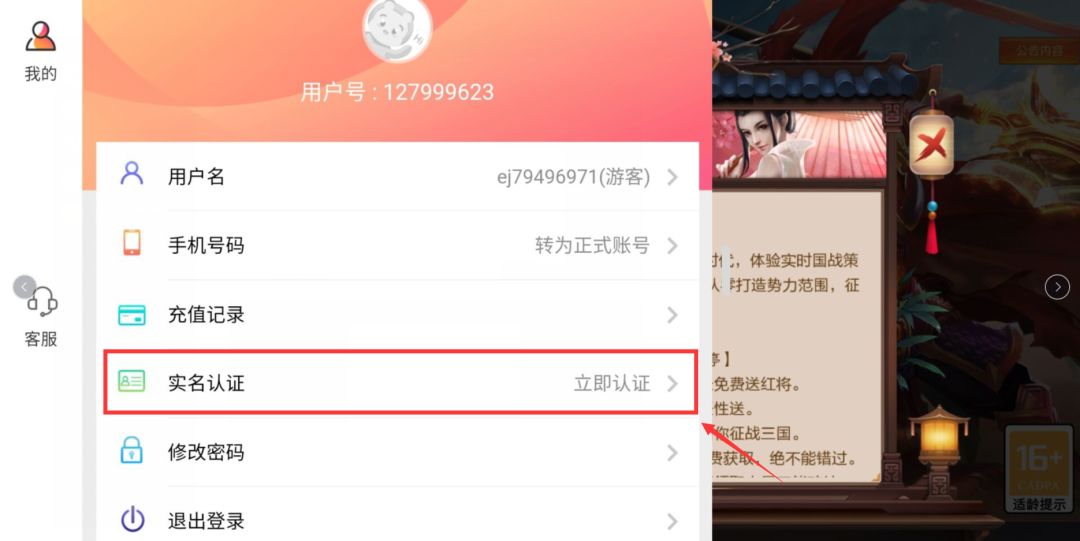The height and width of the screenshot is (541, 1080).
Task: Open the 我的 profile icon in sidebar
Action: [x=41, y=36]
